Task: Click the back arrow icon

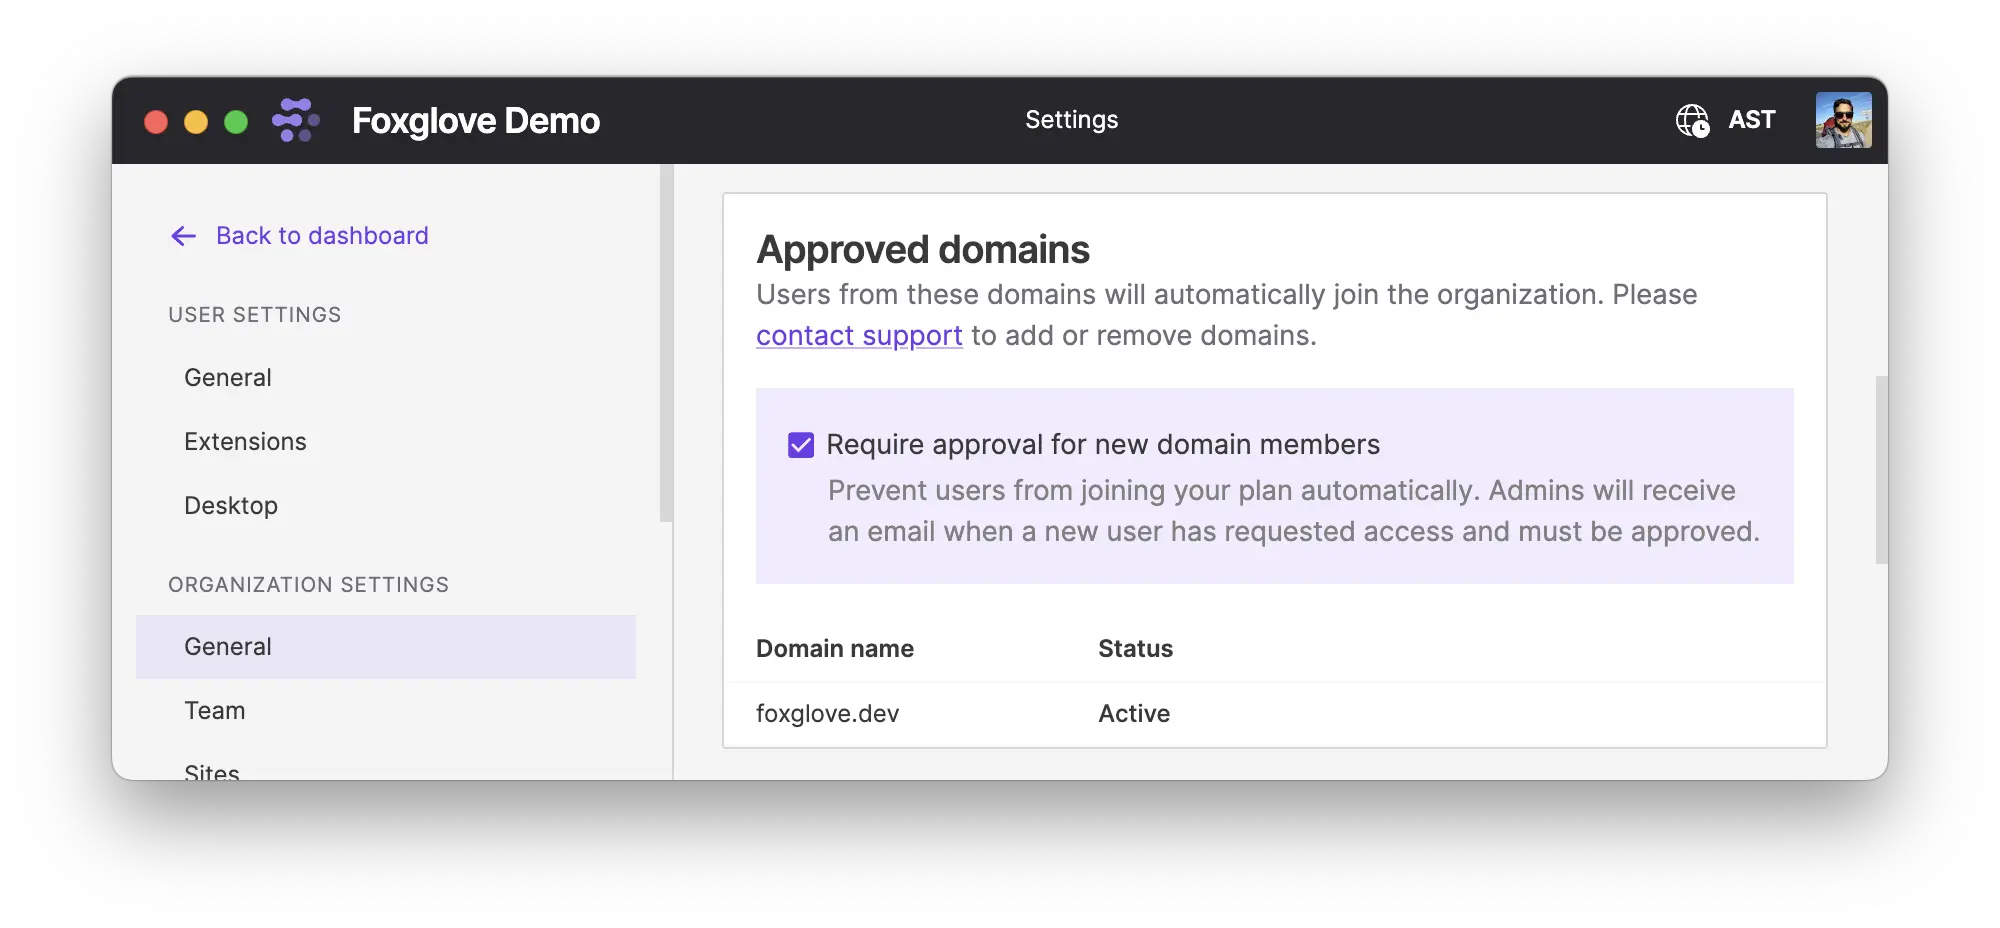Action: (x=183, y=236)
